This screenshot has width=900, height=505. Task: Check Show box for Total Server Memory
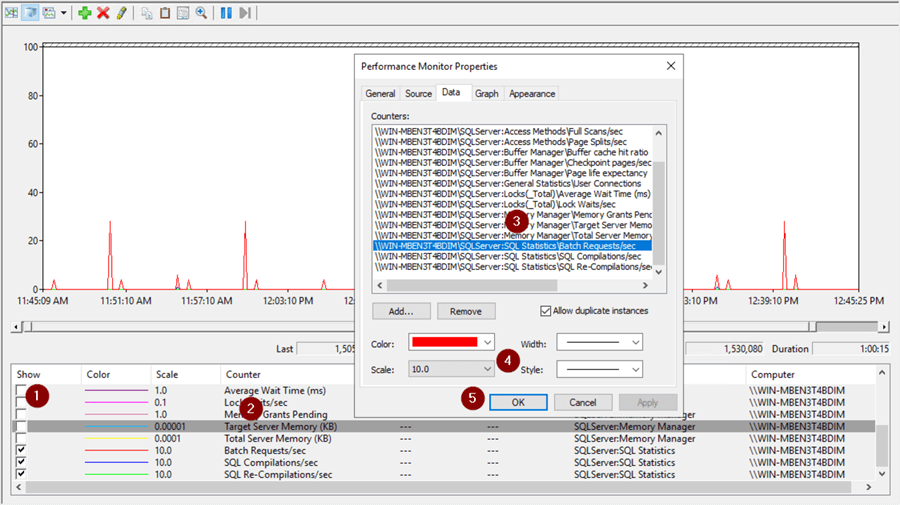[x=21, y=438]
